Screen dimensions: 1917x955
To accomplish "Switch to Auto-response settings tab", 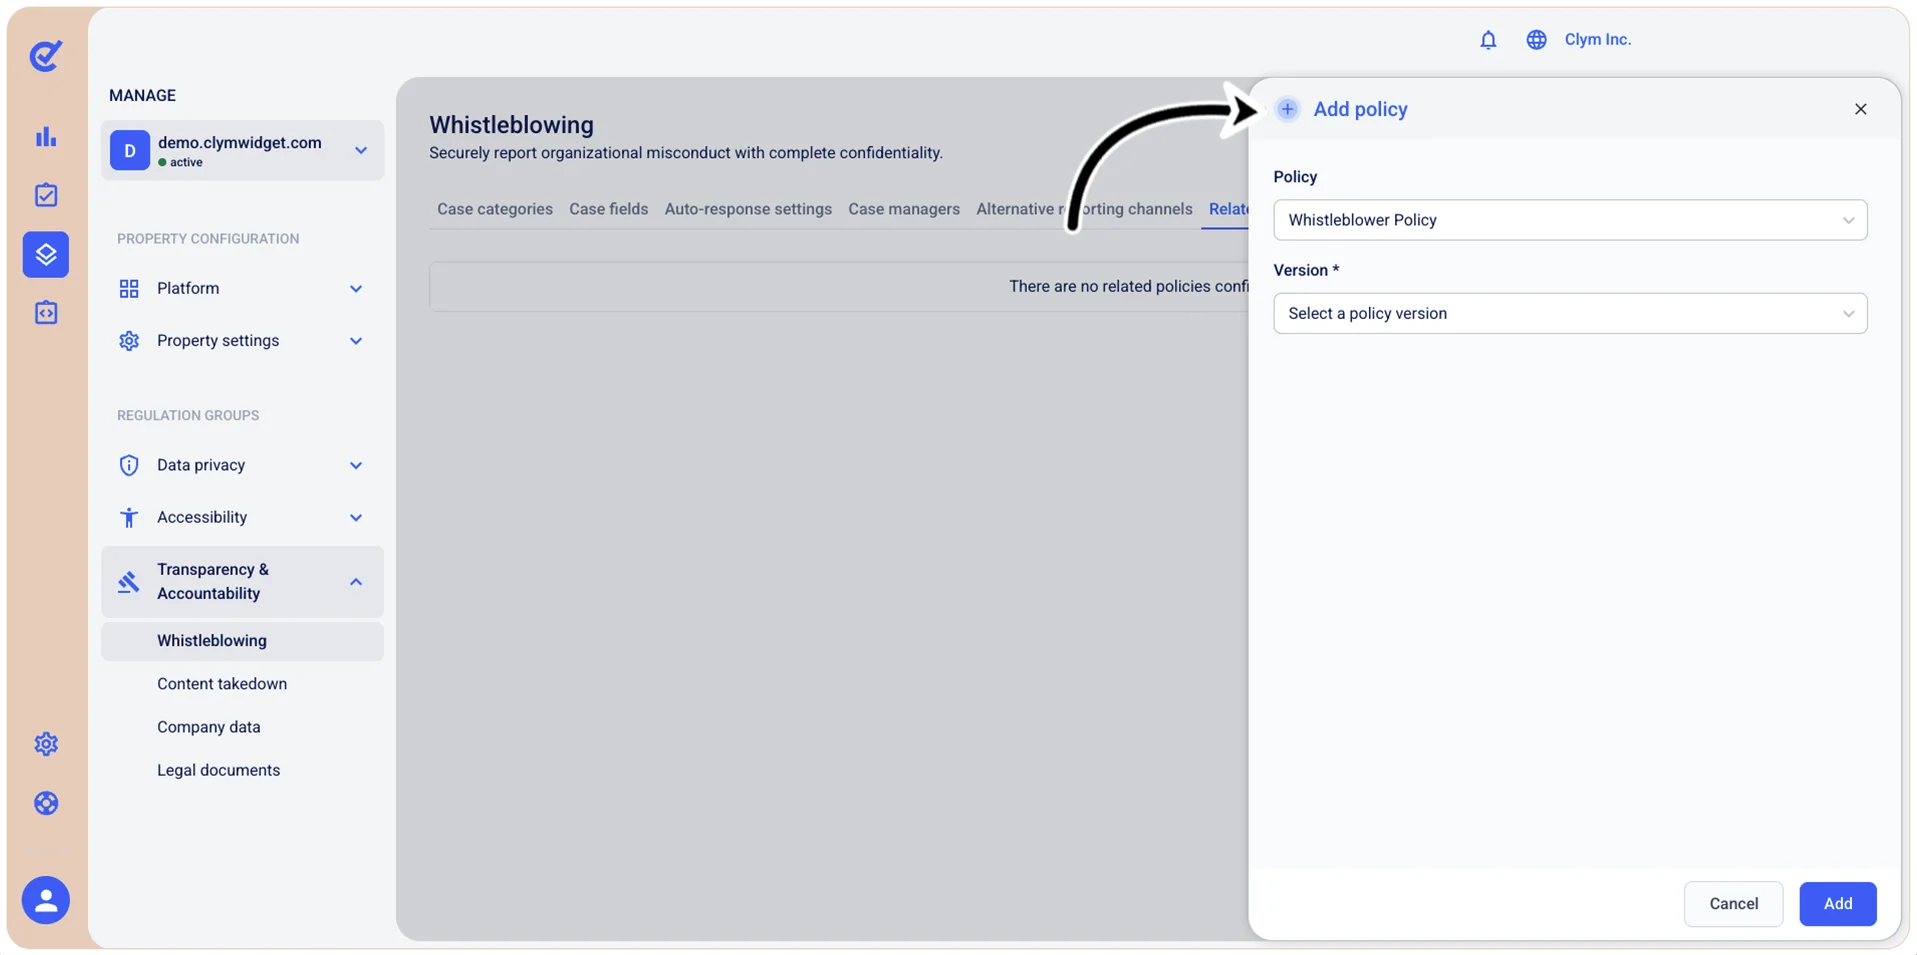I will pos(748,209).
